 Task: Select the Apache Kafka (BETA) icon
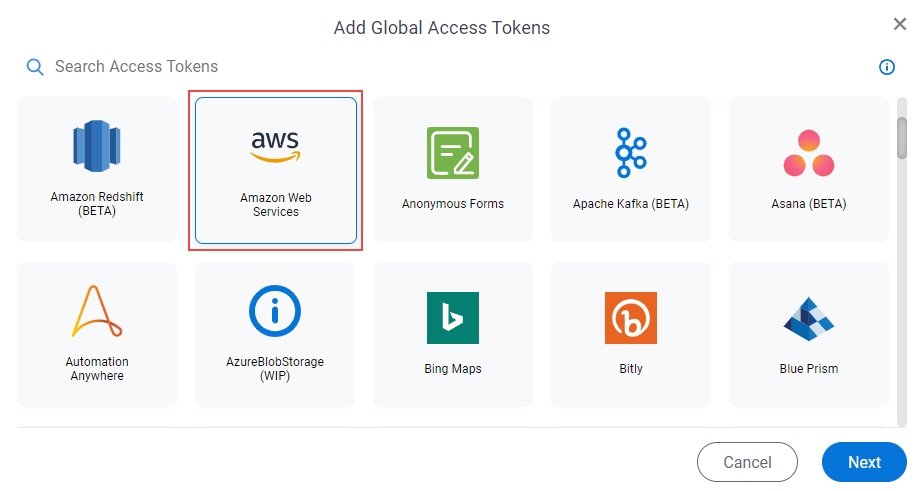(x=630, y=152)
